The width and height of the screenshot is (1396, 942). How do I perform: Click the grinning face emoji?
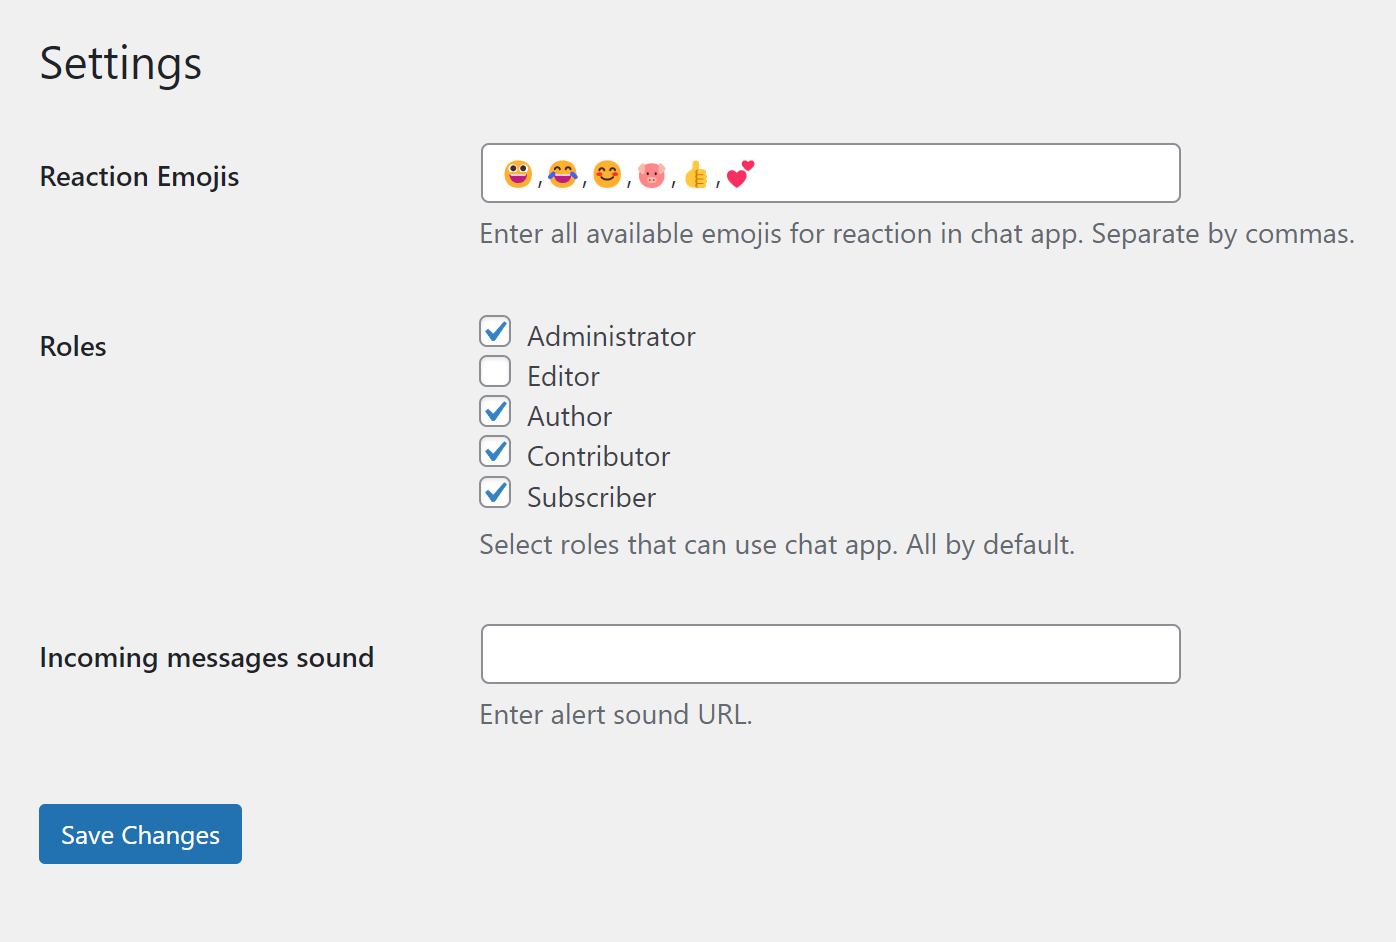pos(518,174)
